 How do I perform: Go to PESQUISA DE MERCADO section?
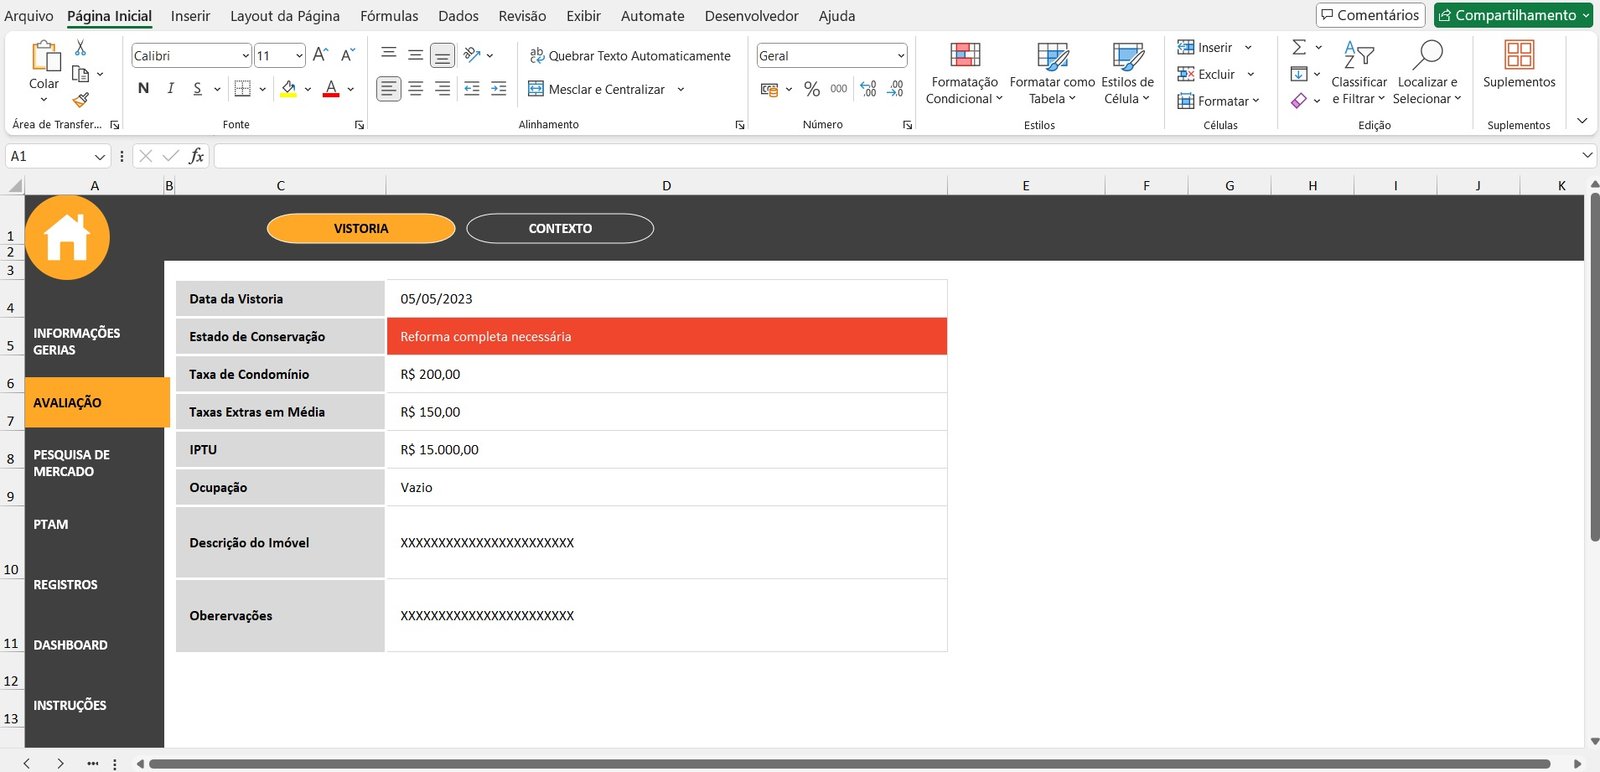coord(72,463)
